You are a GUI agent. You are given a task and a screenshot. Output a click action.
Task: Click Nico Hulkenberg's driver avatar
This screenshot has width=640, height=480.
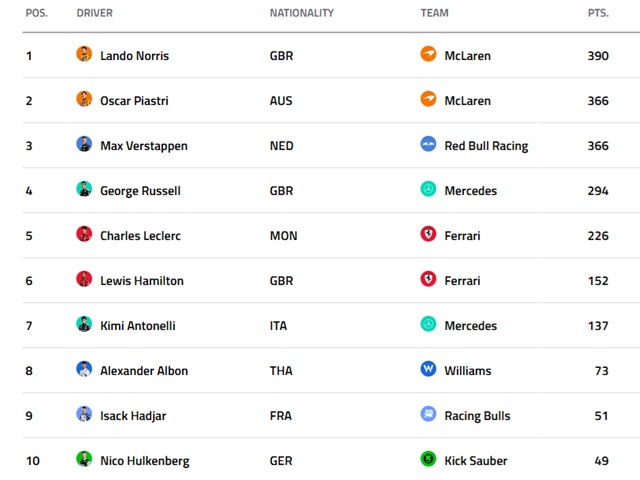[84, 459]
